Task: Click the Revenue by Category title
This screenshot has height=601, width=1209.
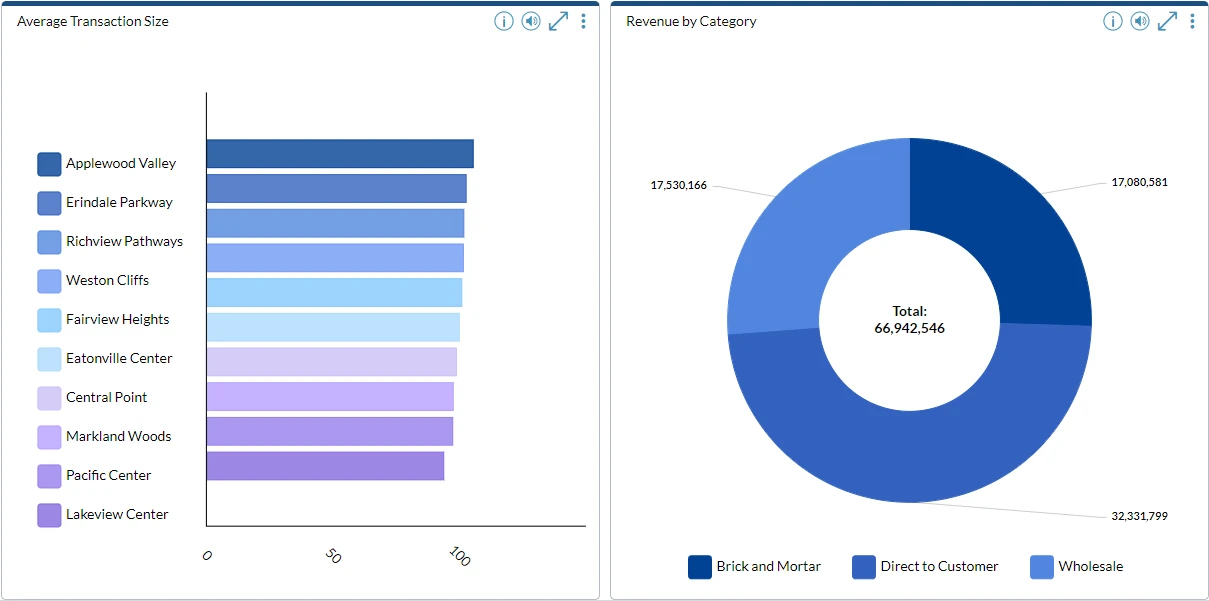Action: click(691, 21)
